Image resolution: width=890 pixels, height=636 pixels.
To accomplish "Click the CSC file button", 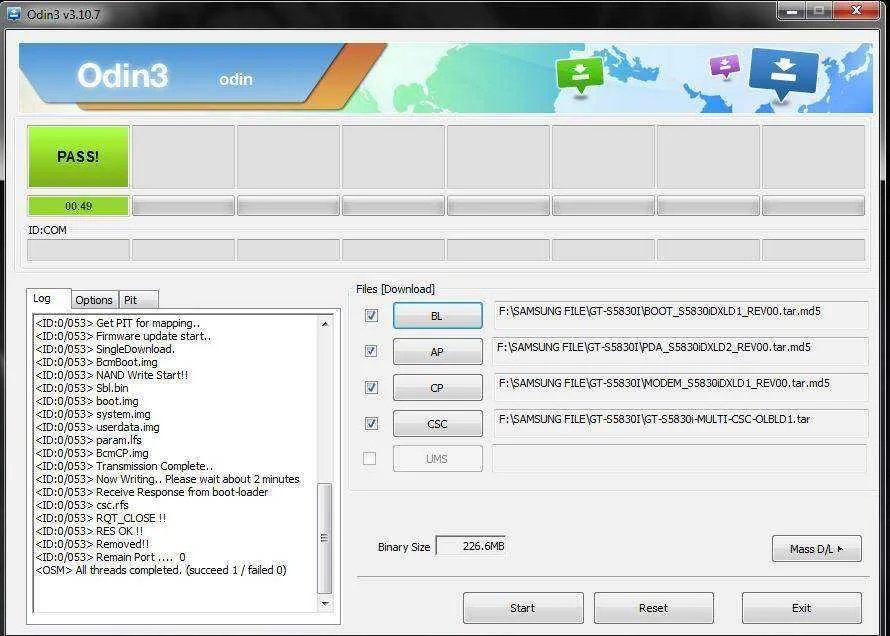I will tap(437, 424).
